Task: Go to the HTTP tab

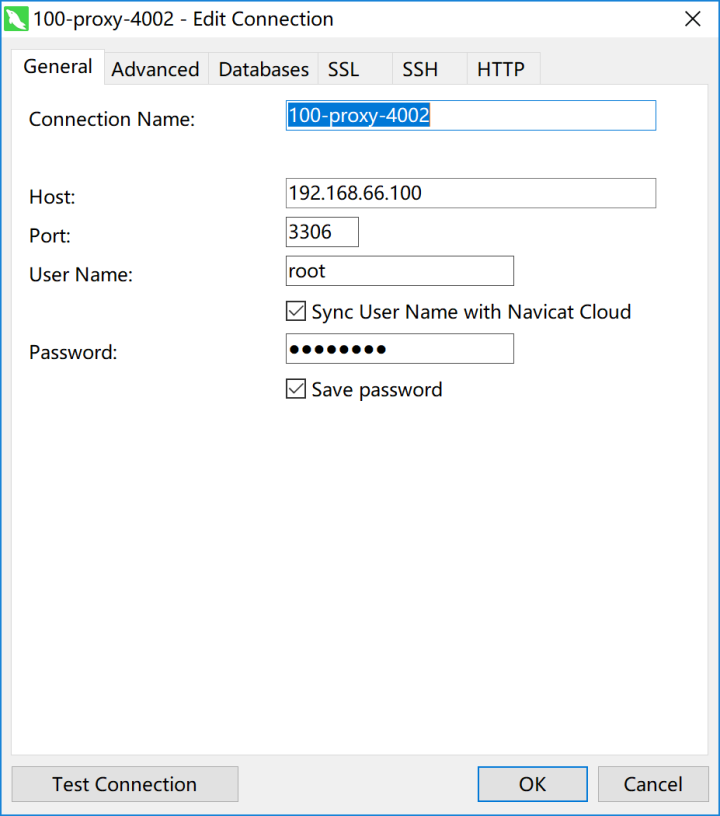Action: coord(504,69)
